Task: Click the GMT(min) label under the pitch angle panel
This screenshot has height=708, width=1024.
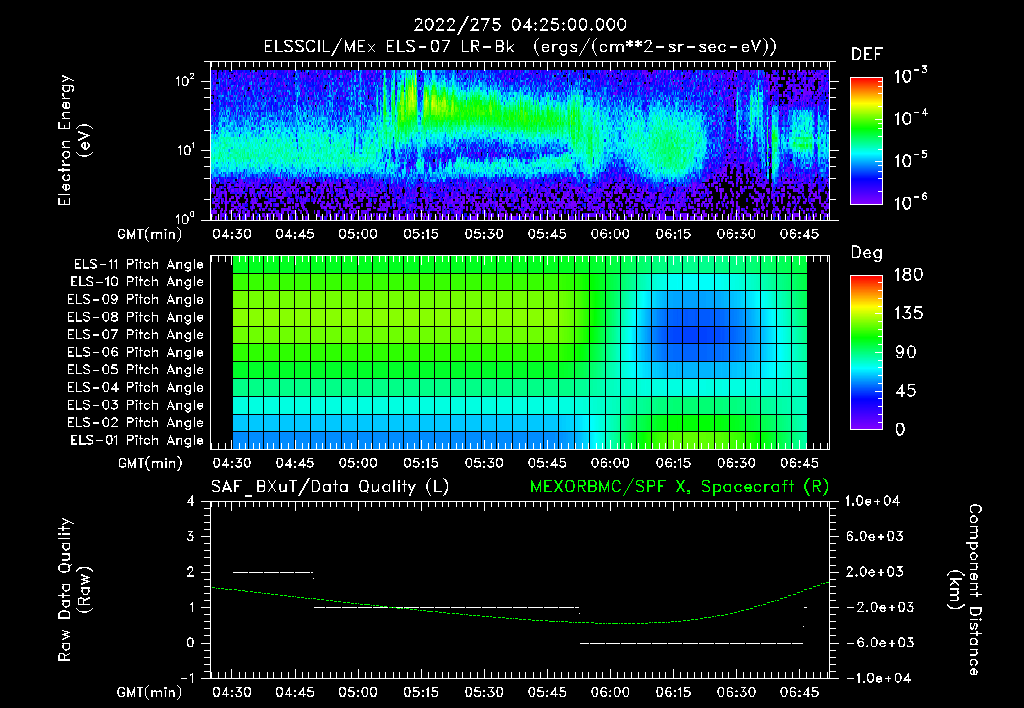Action: click(x=150, y=464)
